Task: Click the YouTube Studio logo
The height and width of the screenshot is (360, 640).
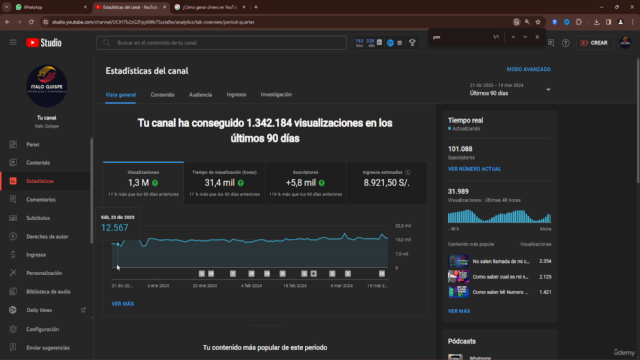Action: 44,42
